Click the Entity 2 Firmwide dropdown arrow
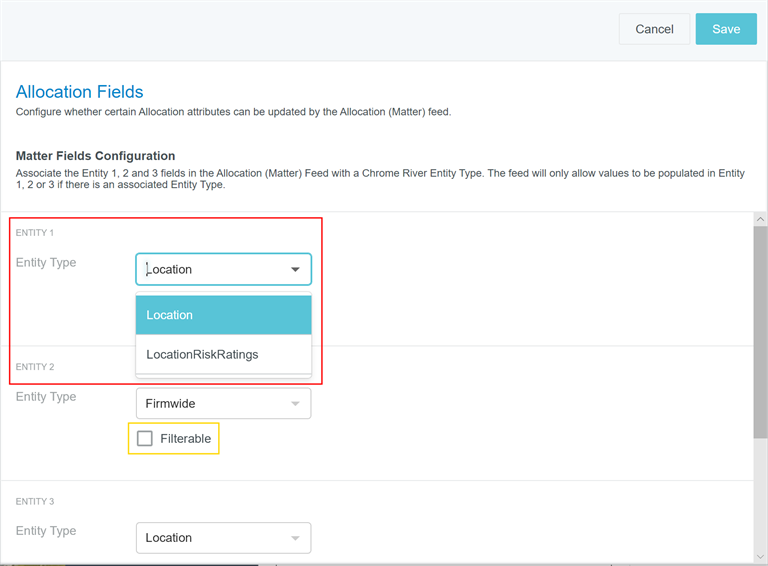This screenshot has width=768, height=566. 295,404
